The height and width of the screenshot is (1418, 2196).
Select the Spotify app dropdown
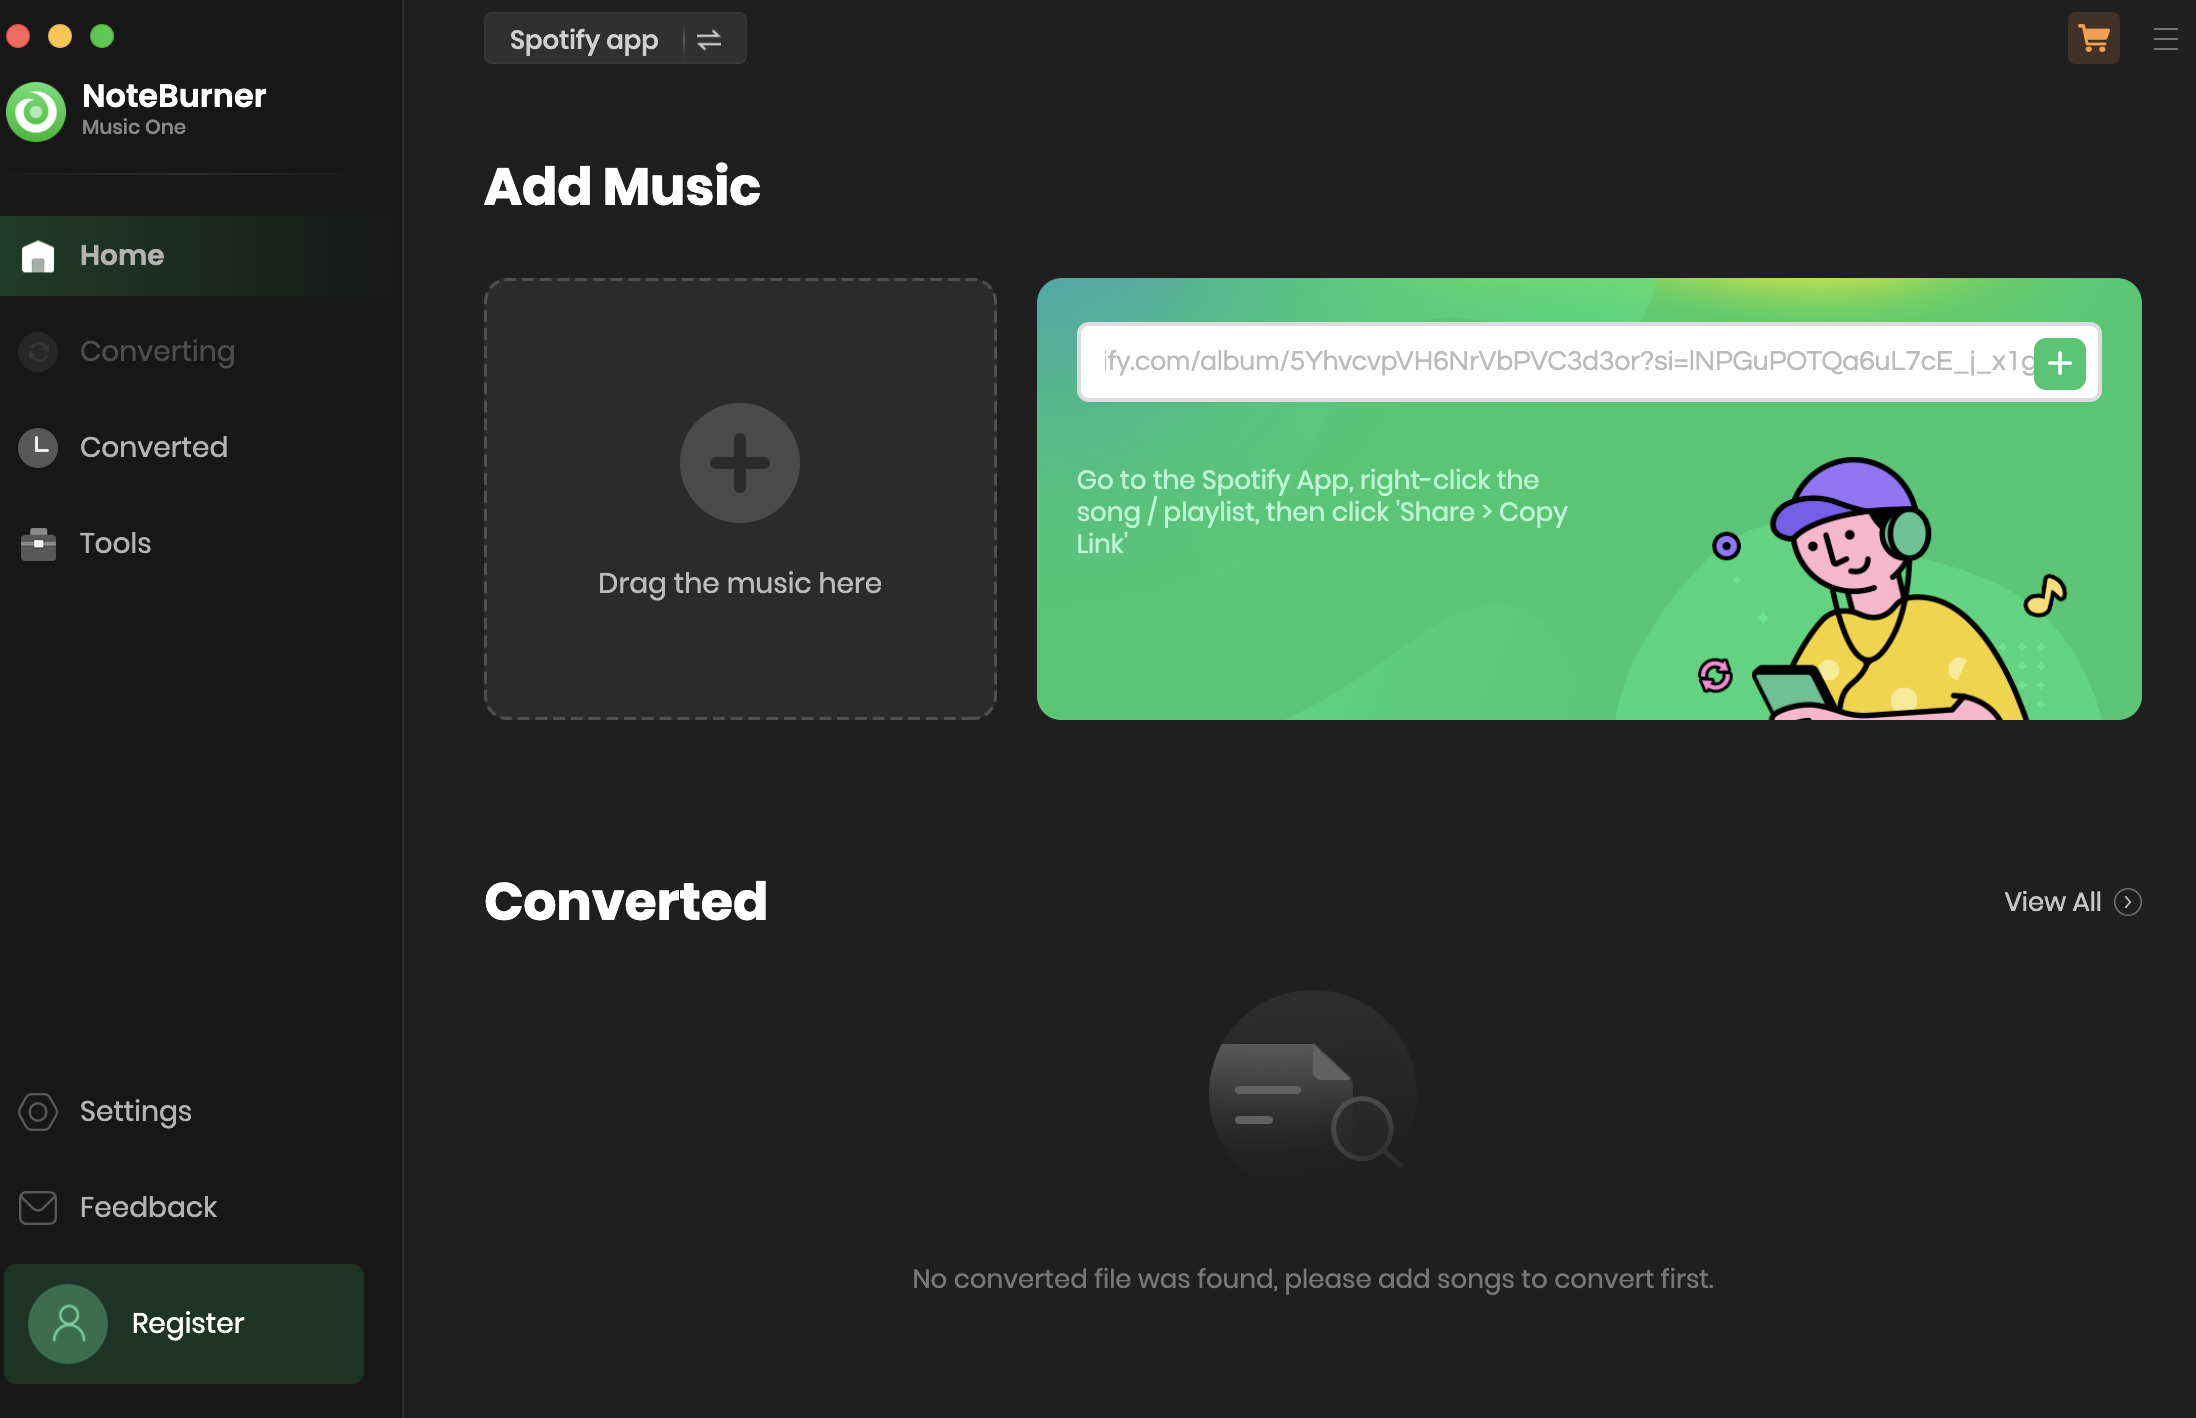615,38
